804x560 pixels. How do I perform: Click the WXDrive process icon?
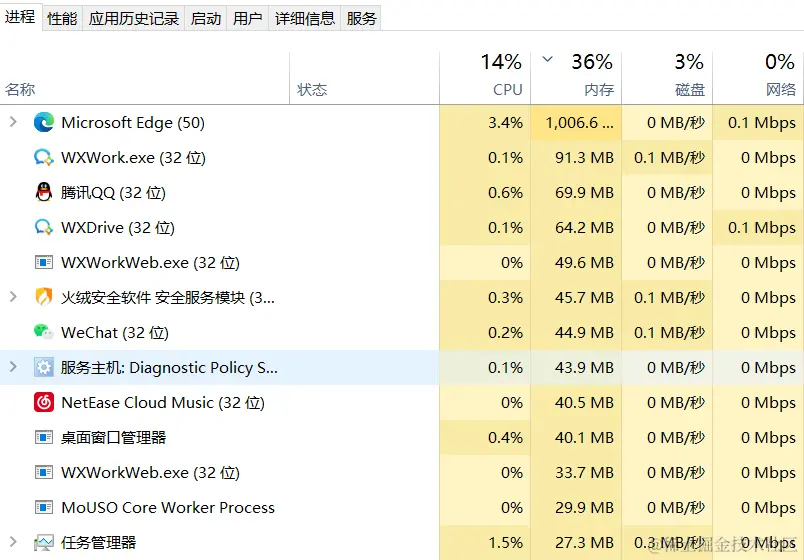(x=44, y=227)
